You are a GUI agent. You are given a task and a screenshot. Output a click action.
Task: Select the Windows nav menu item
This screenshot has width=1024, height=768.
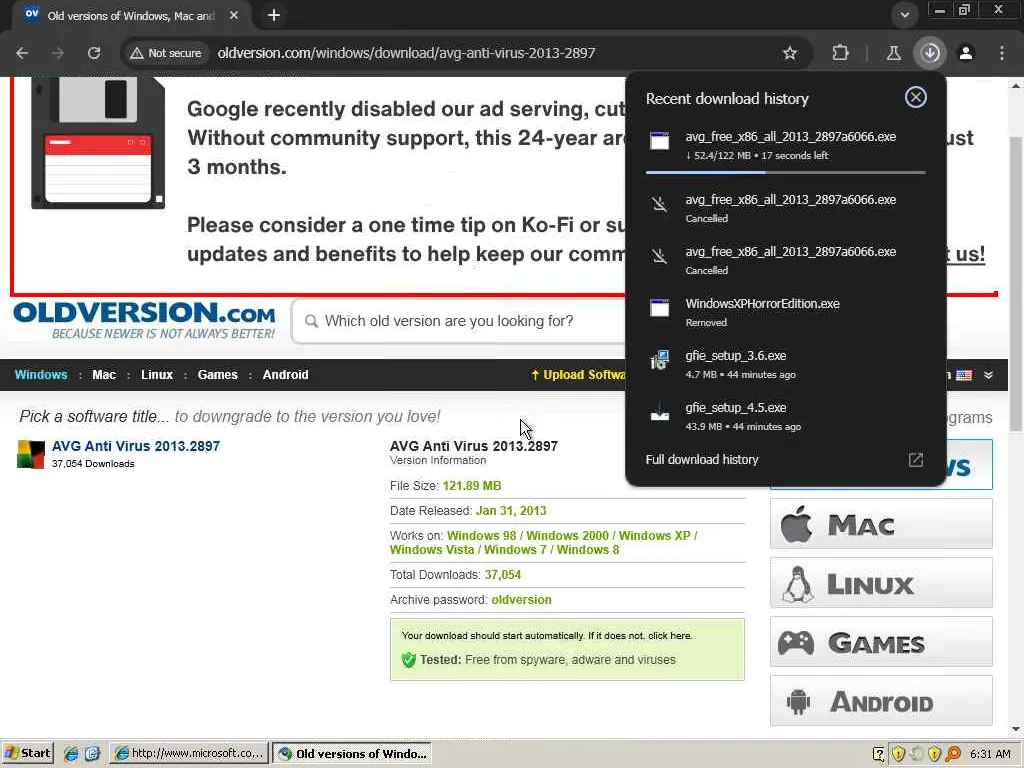tap(41, 375)
